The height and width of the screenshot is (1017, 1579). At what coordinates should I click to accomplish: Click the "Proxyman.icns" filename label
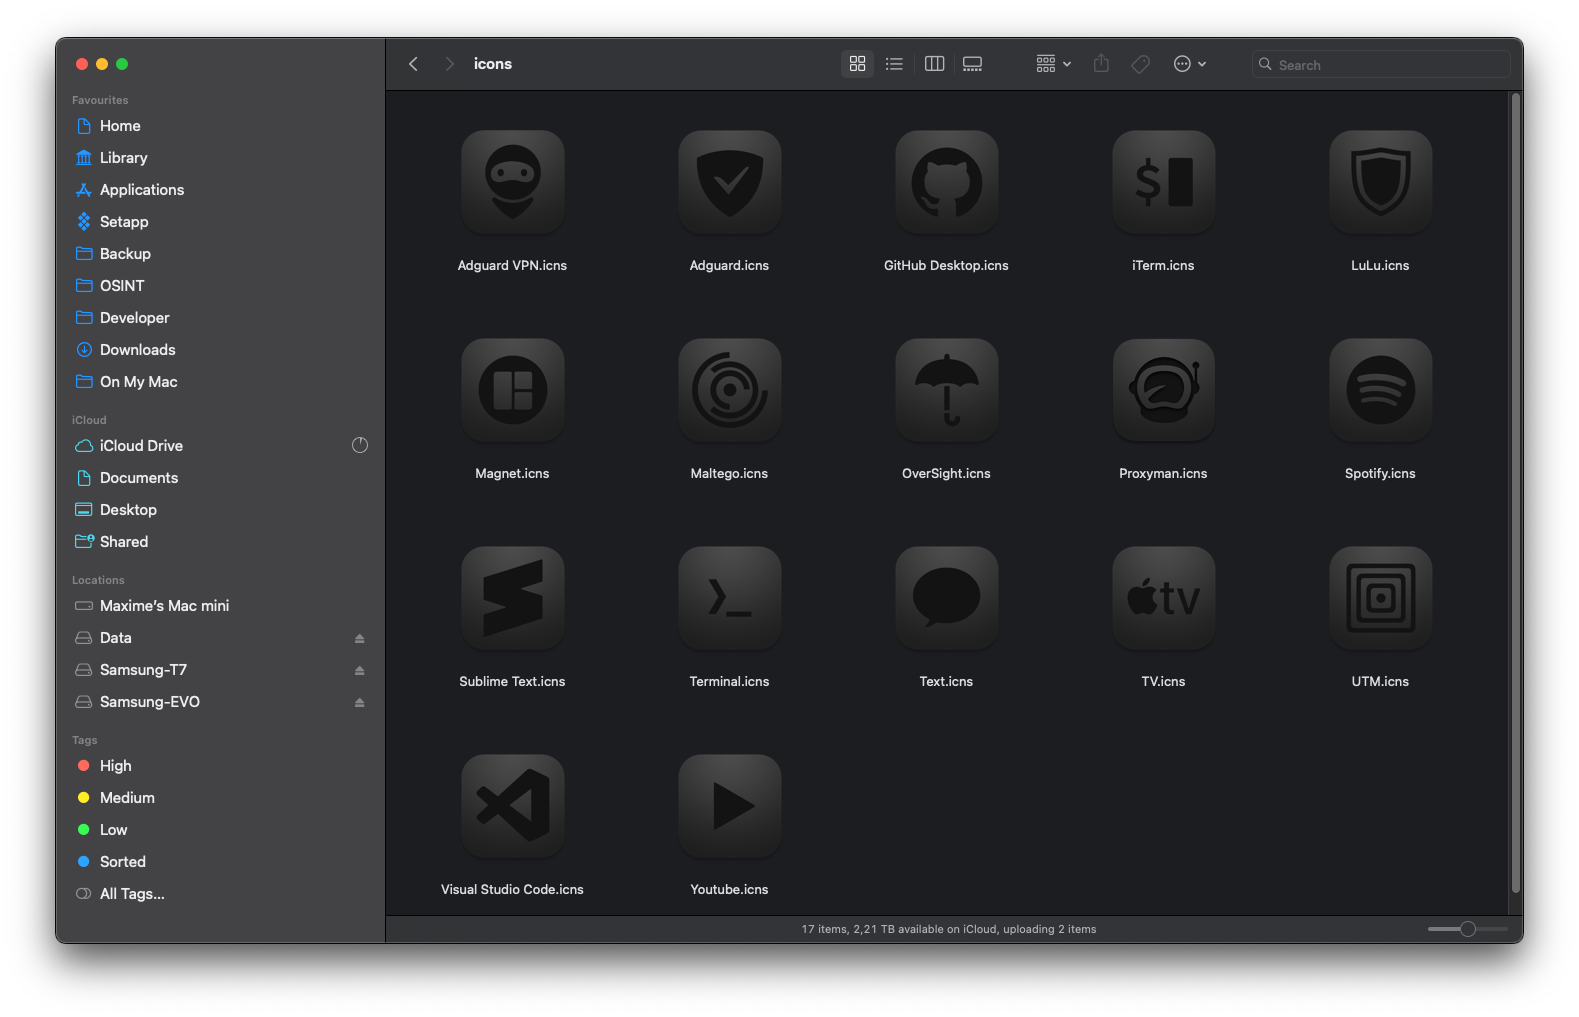(1163, 473)
